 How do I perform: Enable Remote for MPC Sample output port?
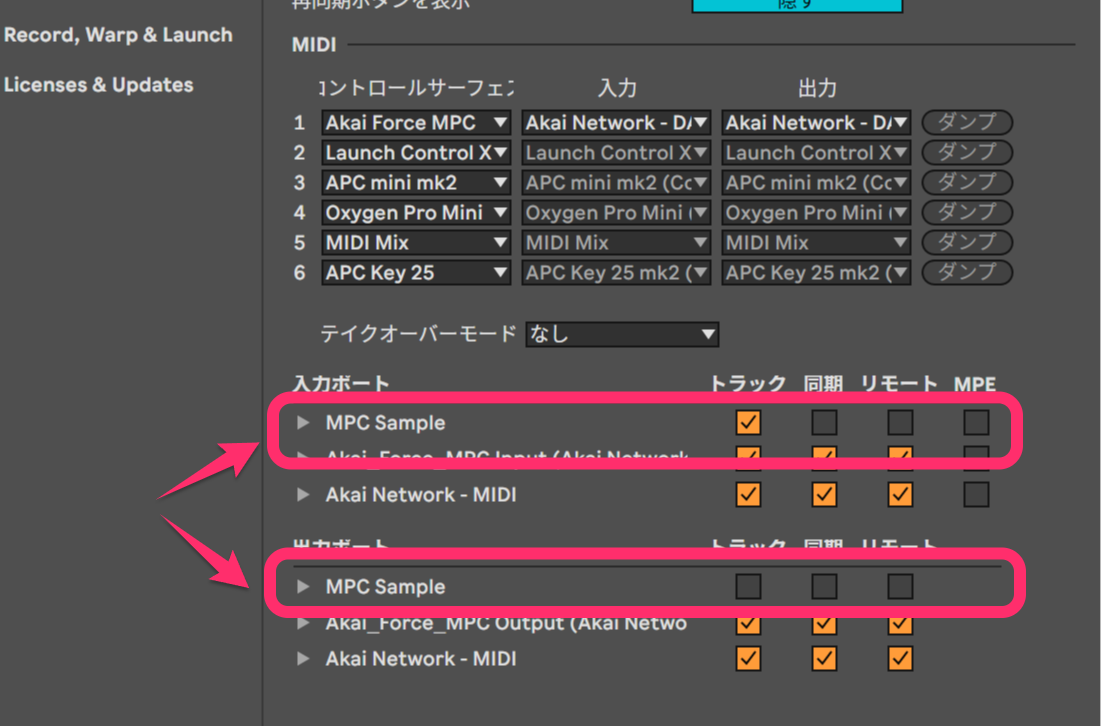[900, 587]
